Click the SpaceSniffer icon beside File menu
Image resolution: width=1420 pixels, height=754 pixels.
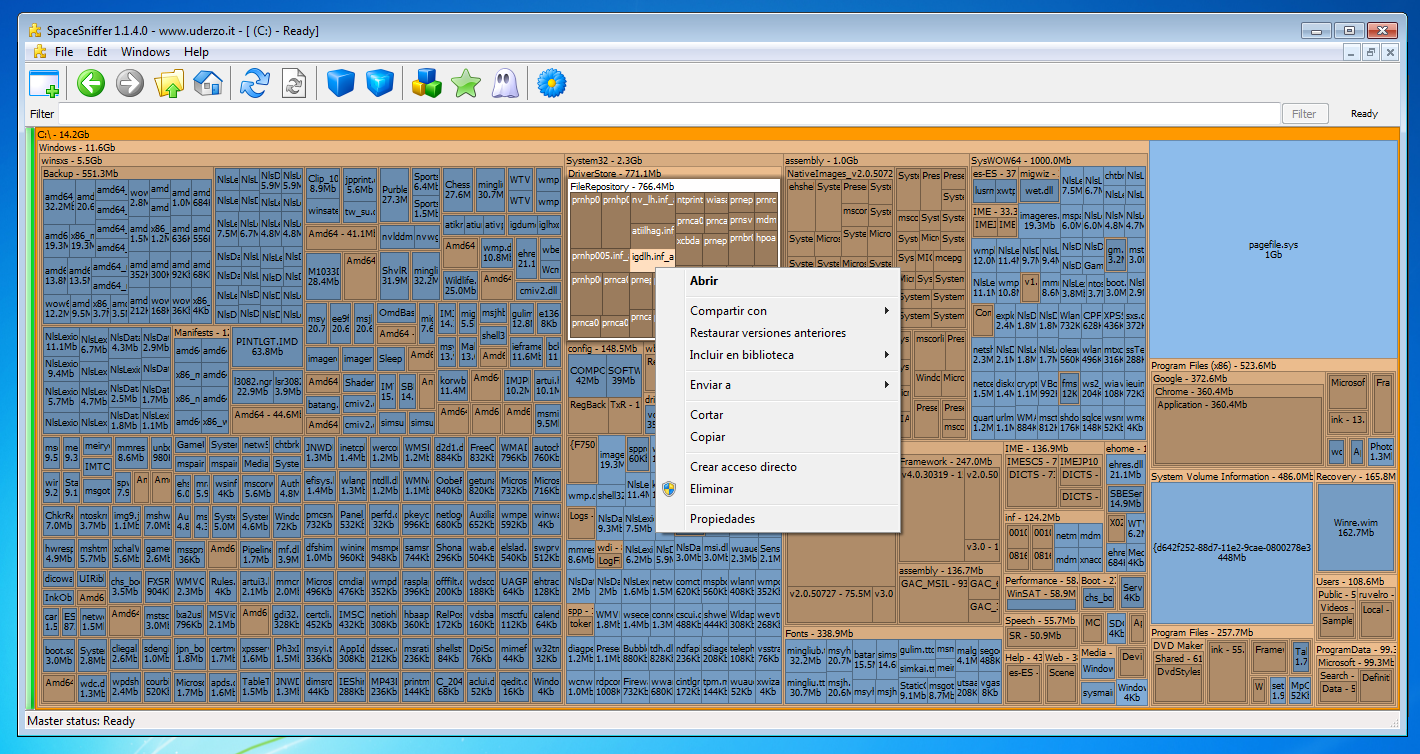[x=39, y=52]
